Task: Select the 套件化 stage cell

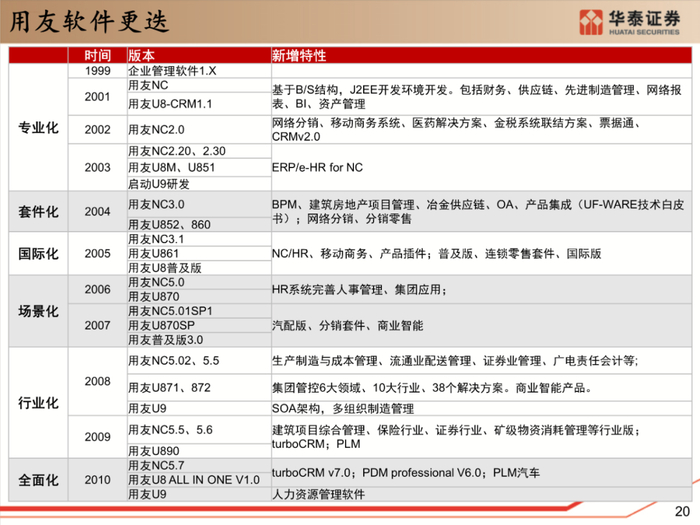Action: 38,211
